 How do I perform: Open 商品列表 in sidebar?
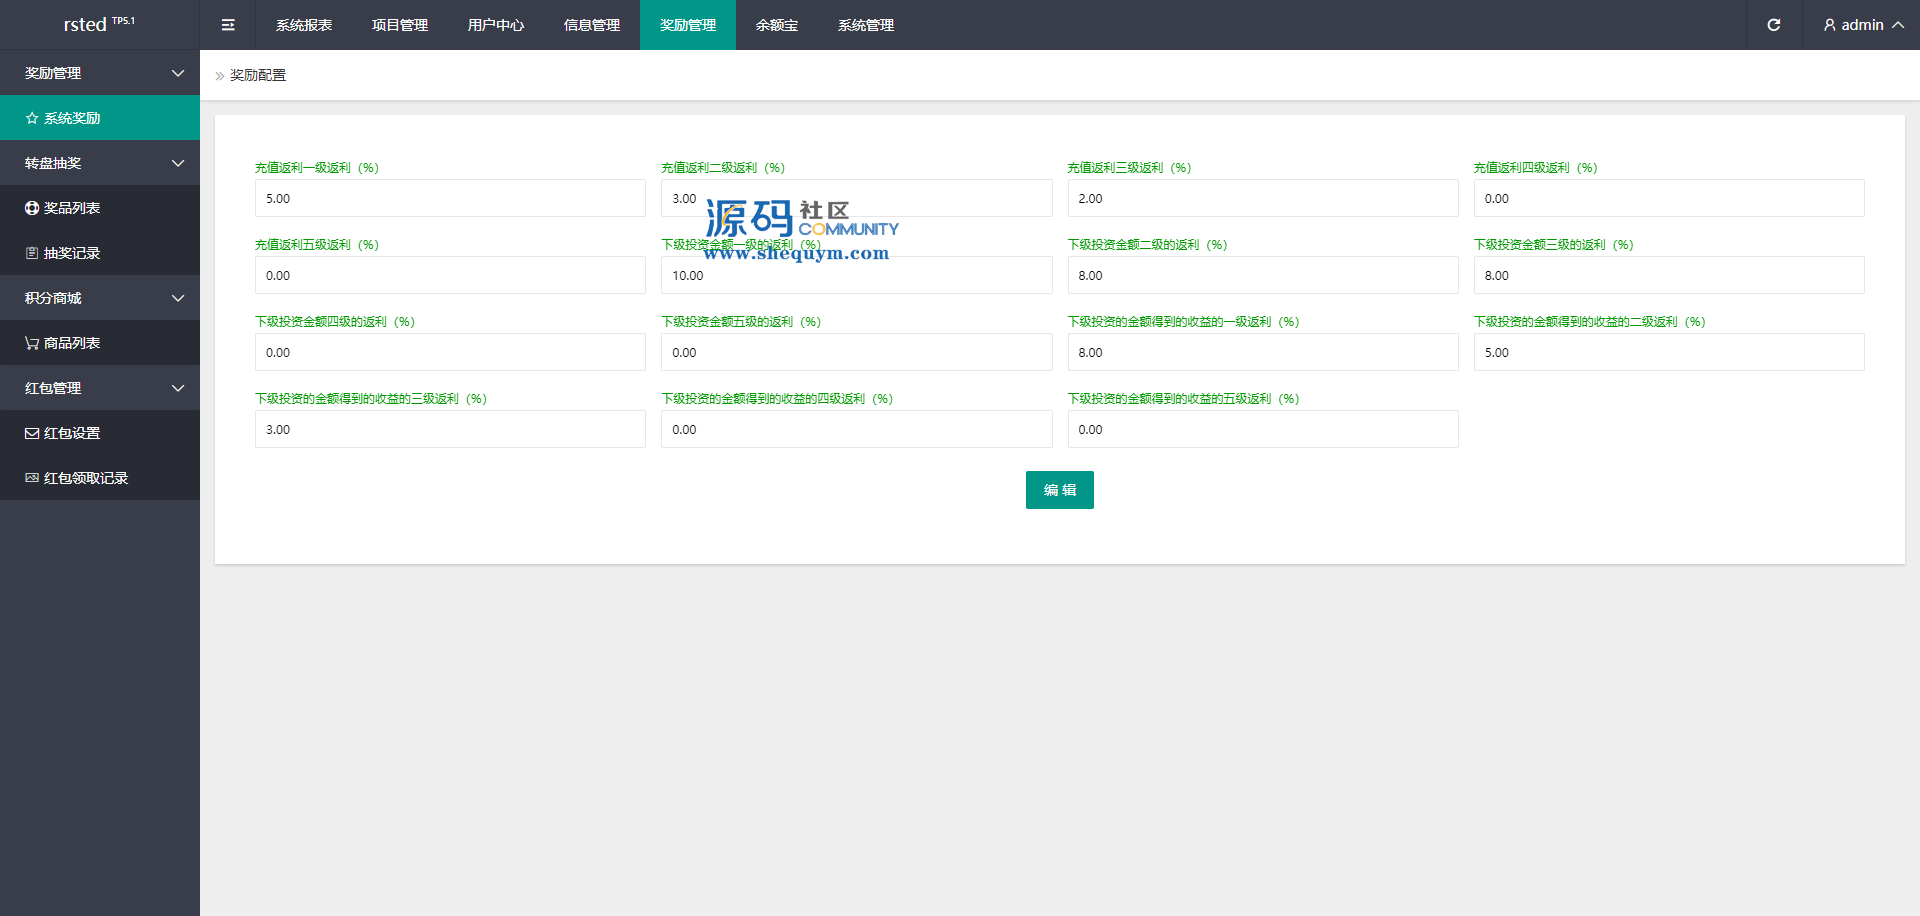pos(100,343)
